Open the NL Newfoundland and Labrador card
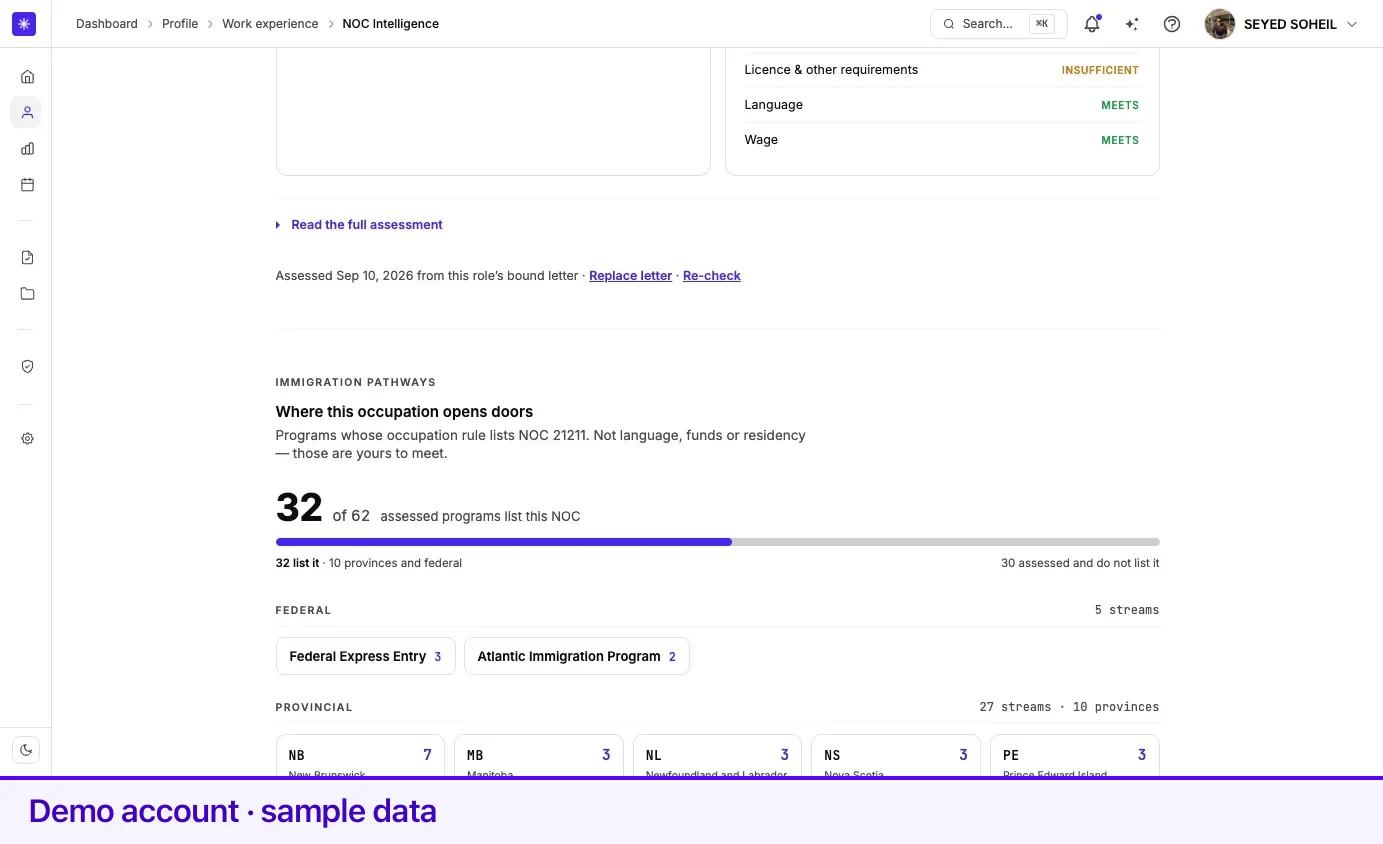Screen dimensions: 1383x844 [717, 757]
